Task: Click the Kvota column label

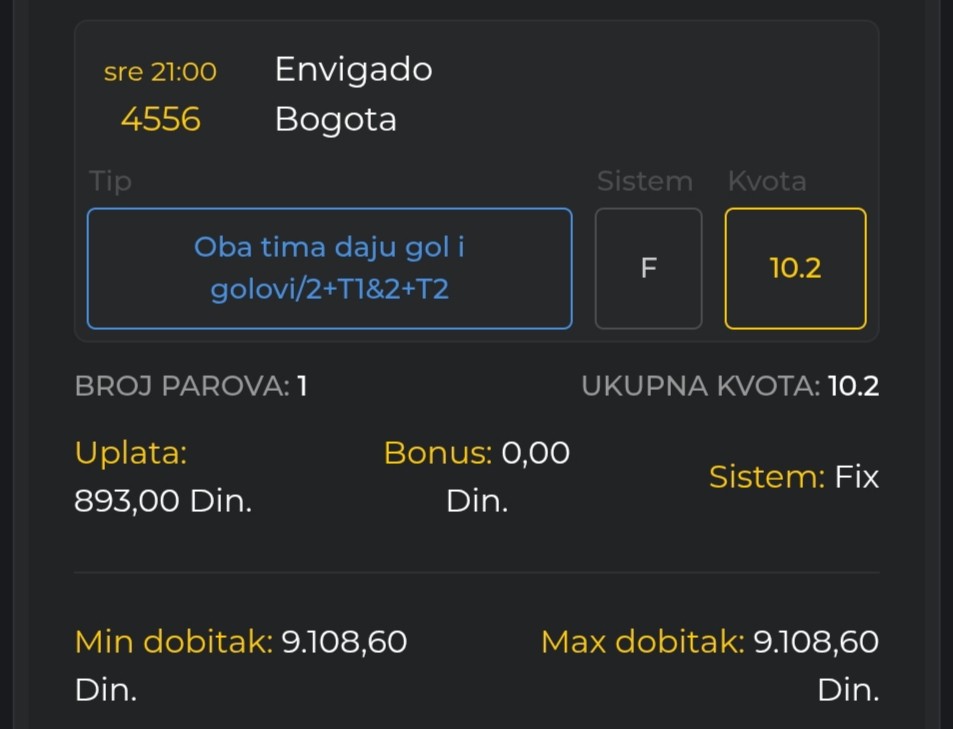Action: coord(766,181)
